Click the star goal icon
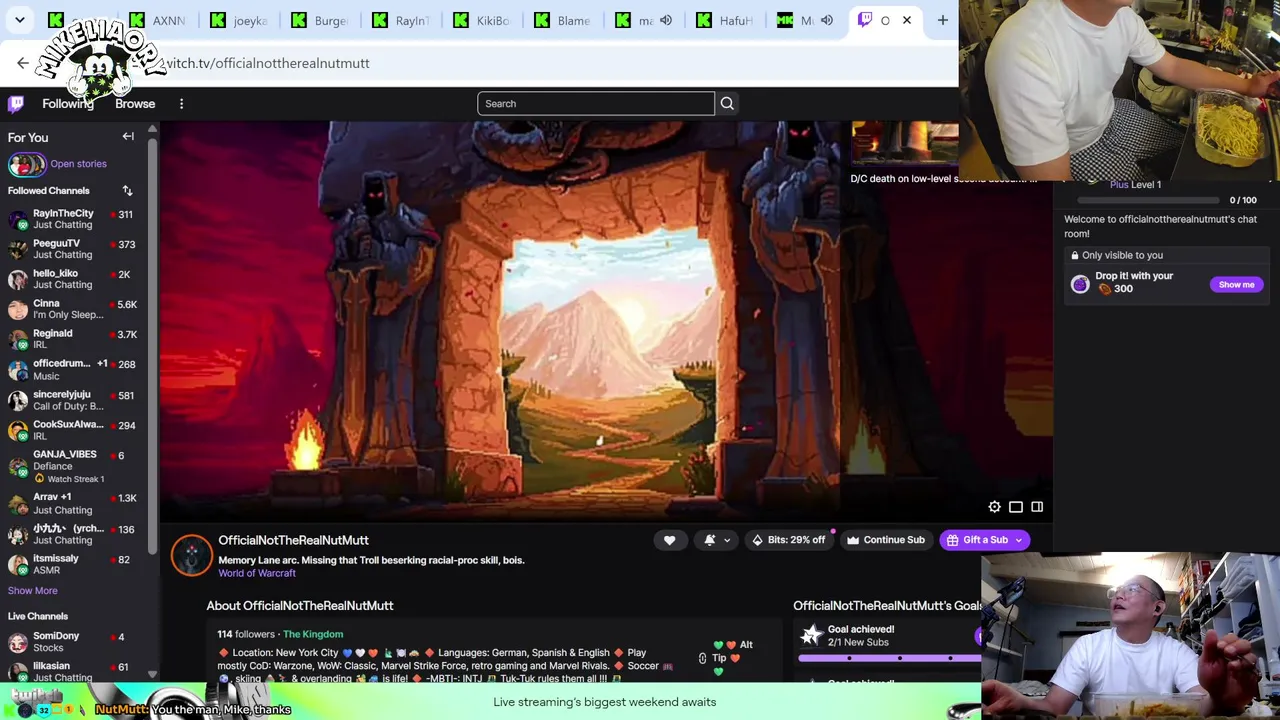The width and height of the screenshot is (1280, 720). [811, 635]
